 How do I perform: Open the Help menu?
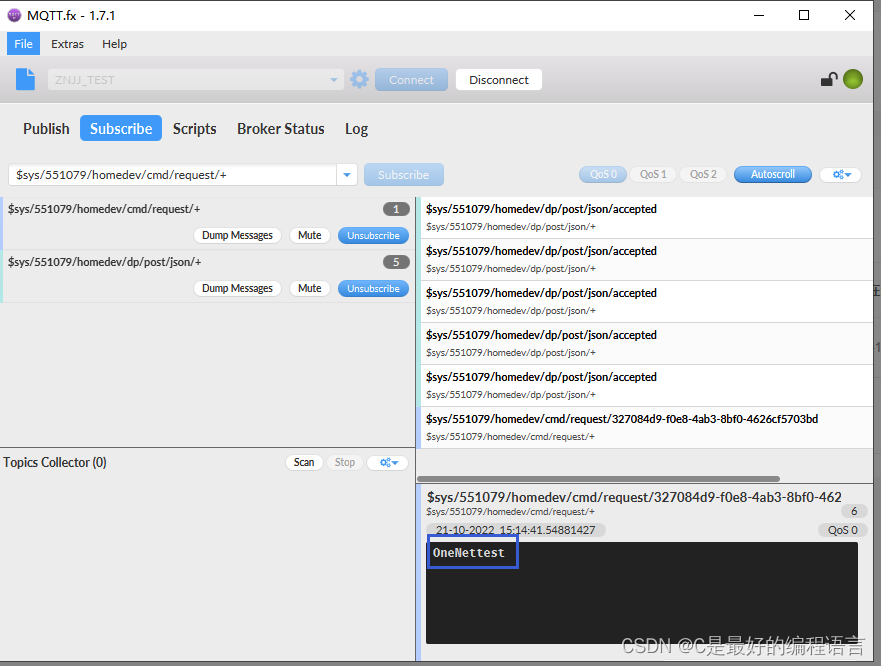point(114,44)
